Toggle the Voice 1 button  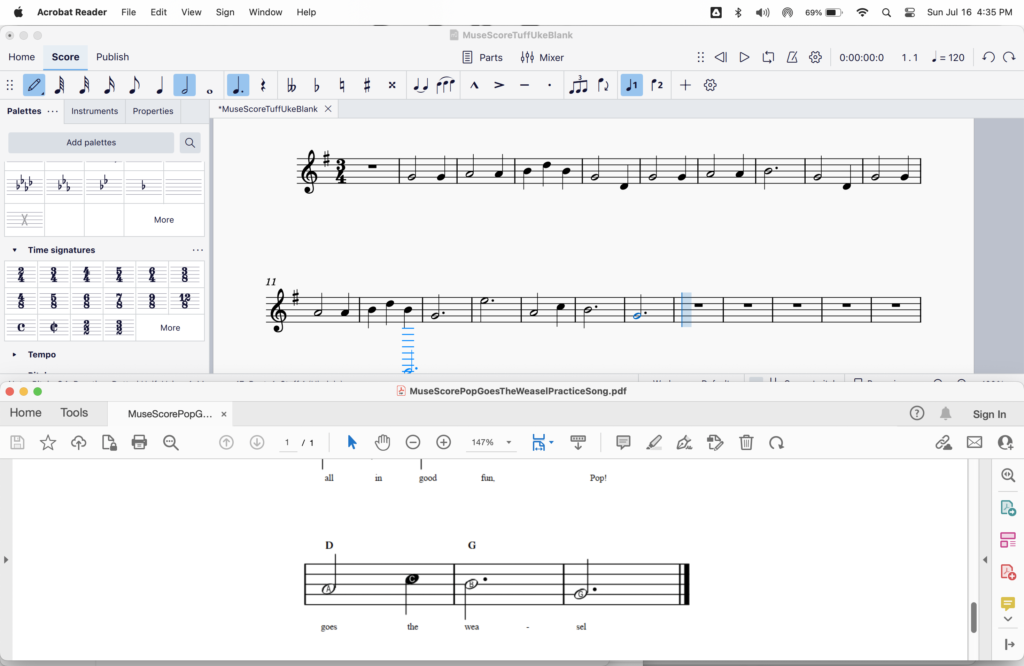pos(631,85)
